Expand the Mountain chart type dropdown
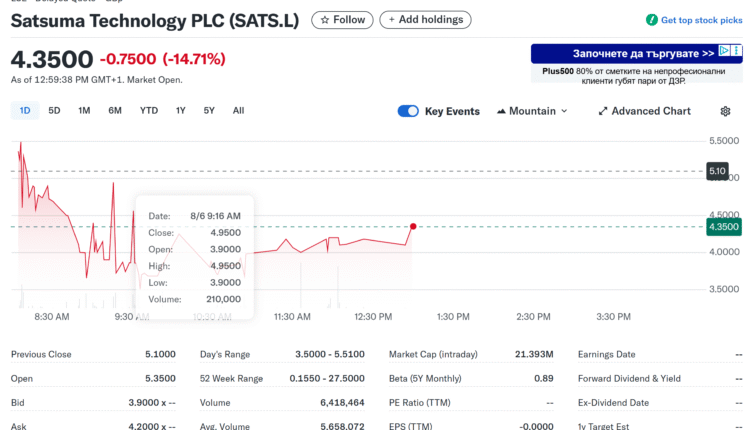Viewport: 750px width, 430px height. (x=532, y=111)
